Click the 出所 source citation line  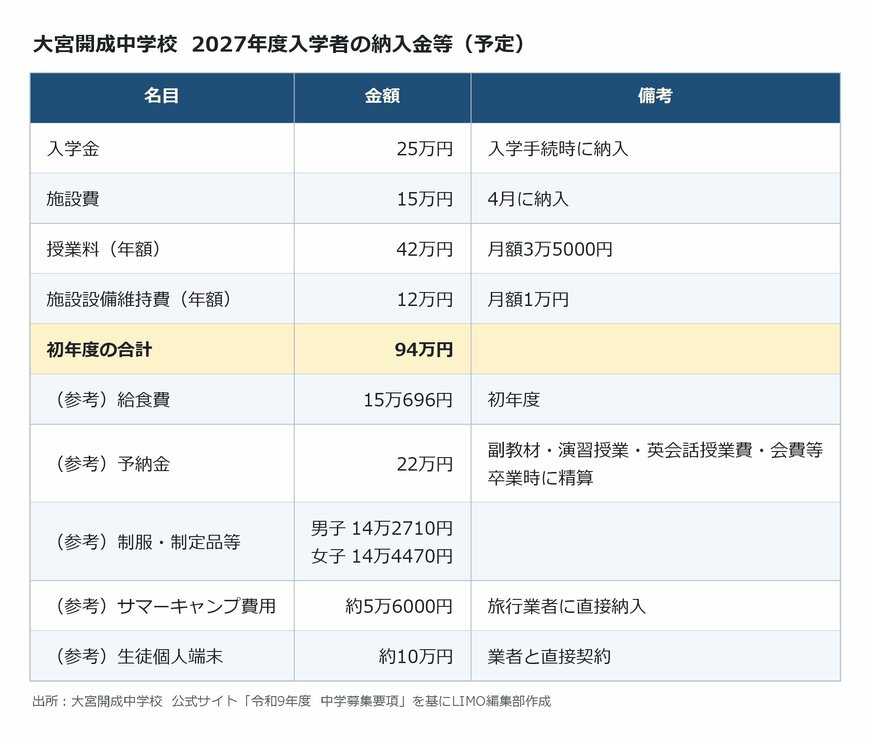tap(292, 701)
